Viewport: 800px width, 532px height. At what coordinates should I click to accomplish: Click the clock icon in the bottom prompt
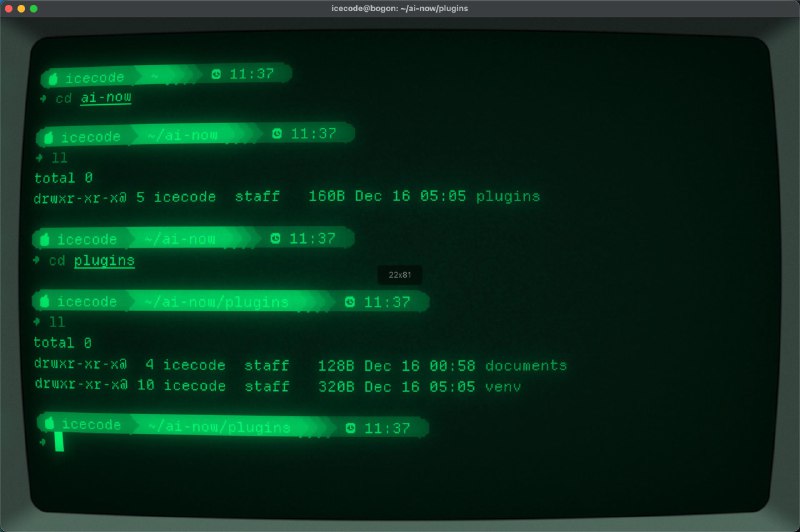(349, 428)
